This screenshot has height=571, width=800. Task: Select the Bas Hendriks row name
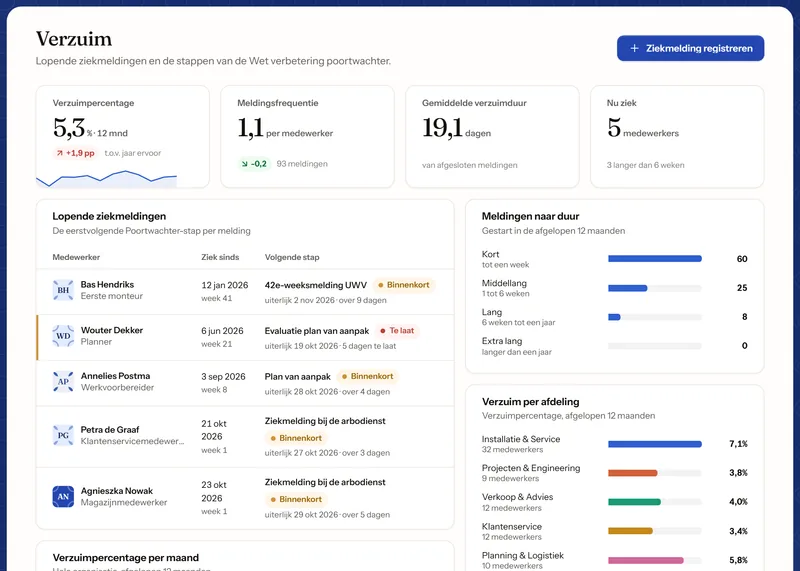[107, 285]
